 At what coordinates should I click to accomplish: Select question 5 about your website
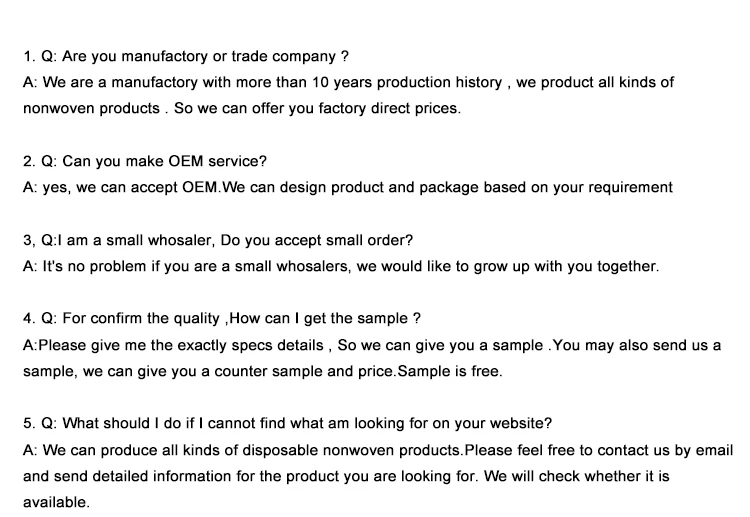pos(287,423)
